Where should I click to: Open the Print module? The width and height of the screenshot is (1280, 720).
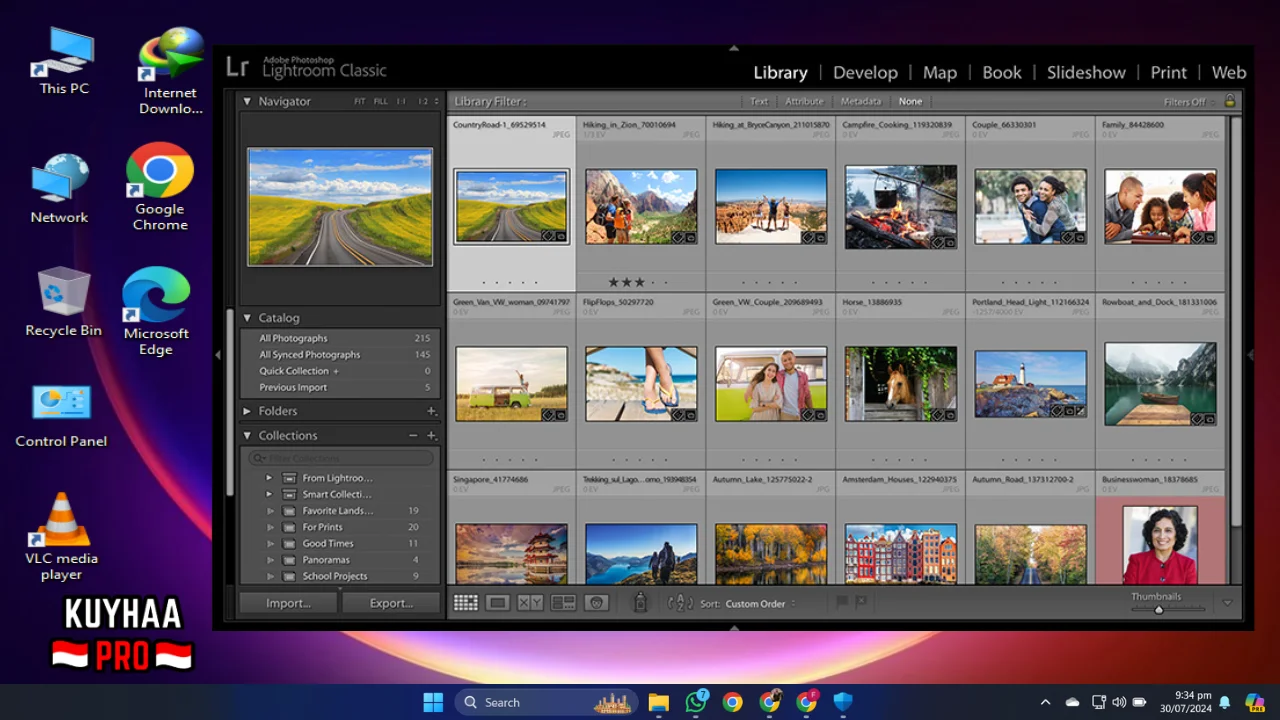(1169, 72)
